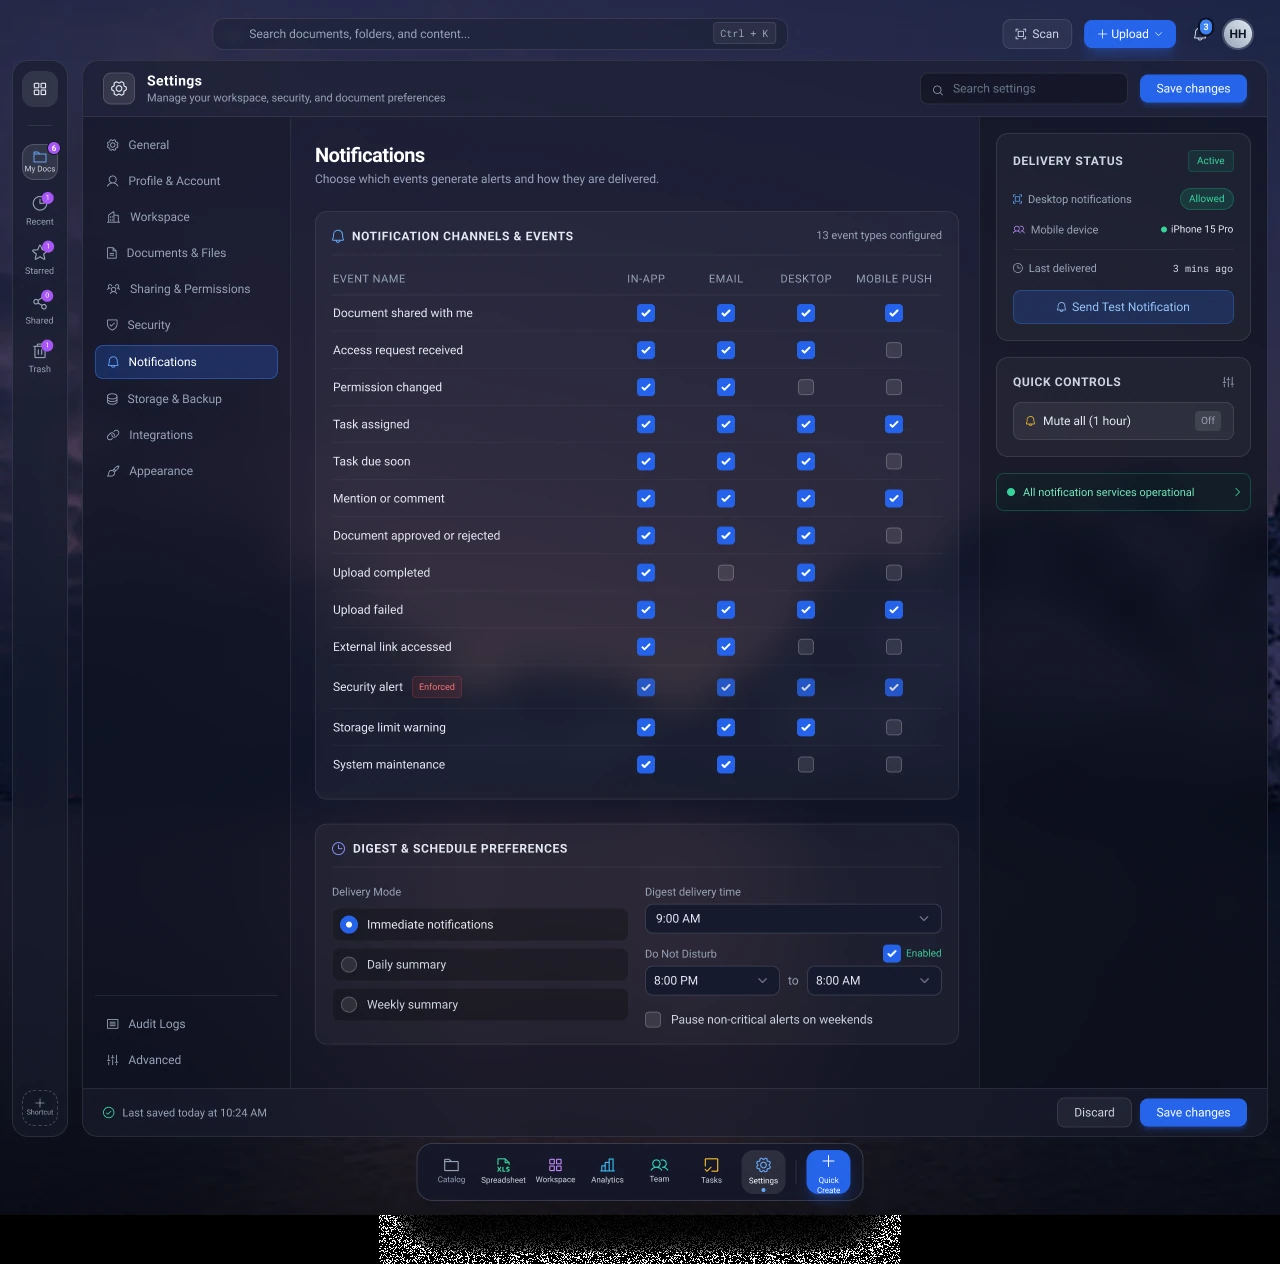Add a shortcut in the left rail
The width and height of the screenshot is (1280, 1264).
(40, 1107)
